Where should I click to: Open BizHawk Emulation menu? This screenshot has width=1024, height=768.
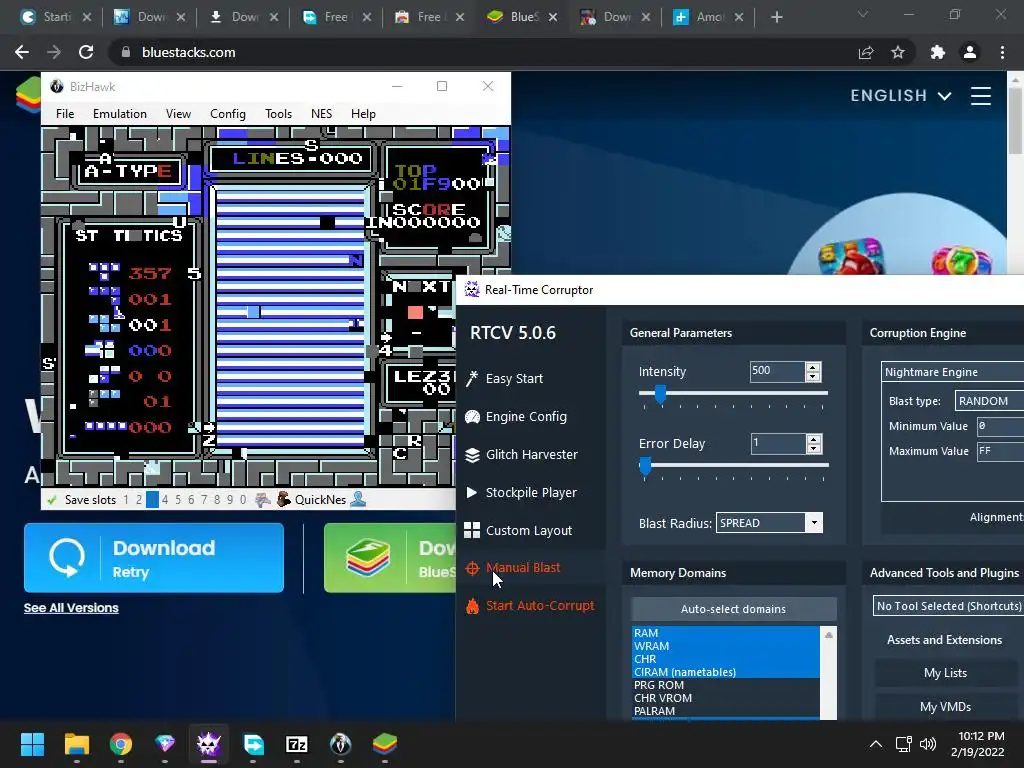point(120,114)
